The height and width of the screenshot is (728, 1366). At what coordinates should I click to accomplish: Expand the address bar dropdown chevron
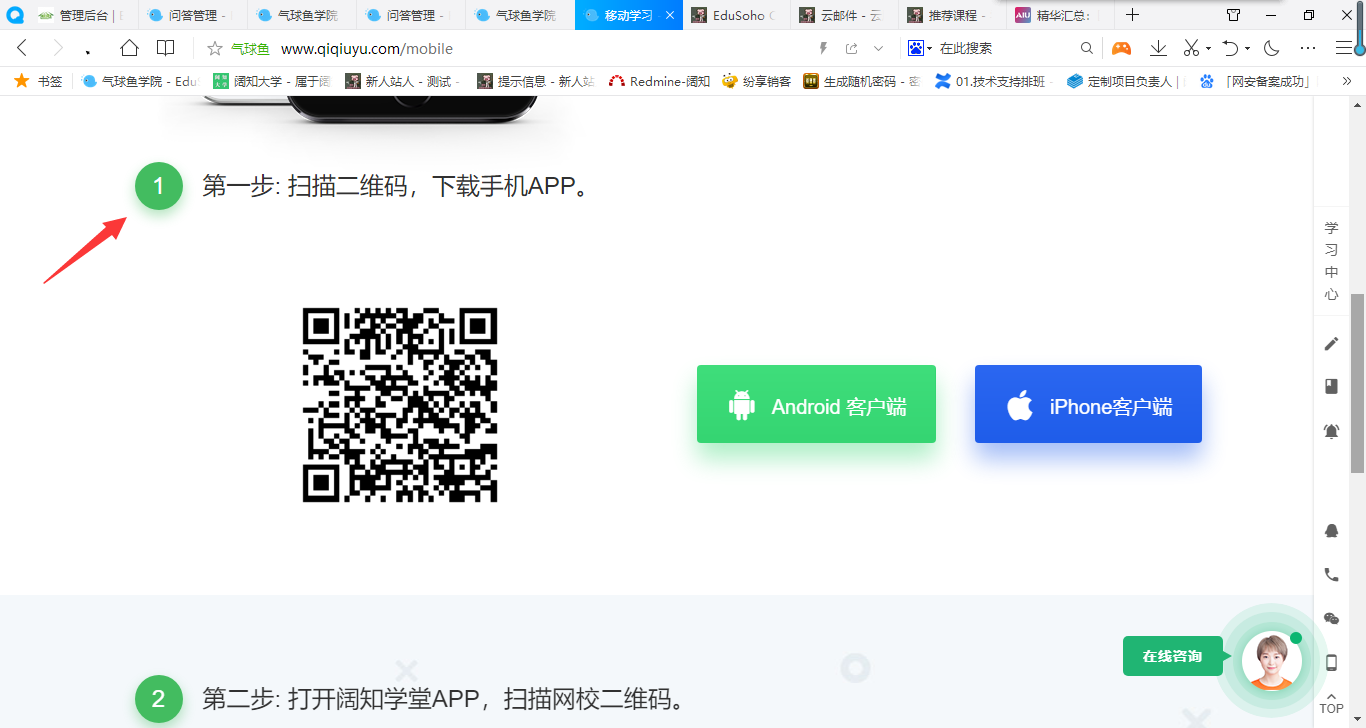879,48
